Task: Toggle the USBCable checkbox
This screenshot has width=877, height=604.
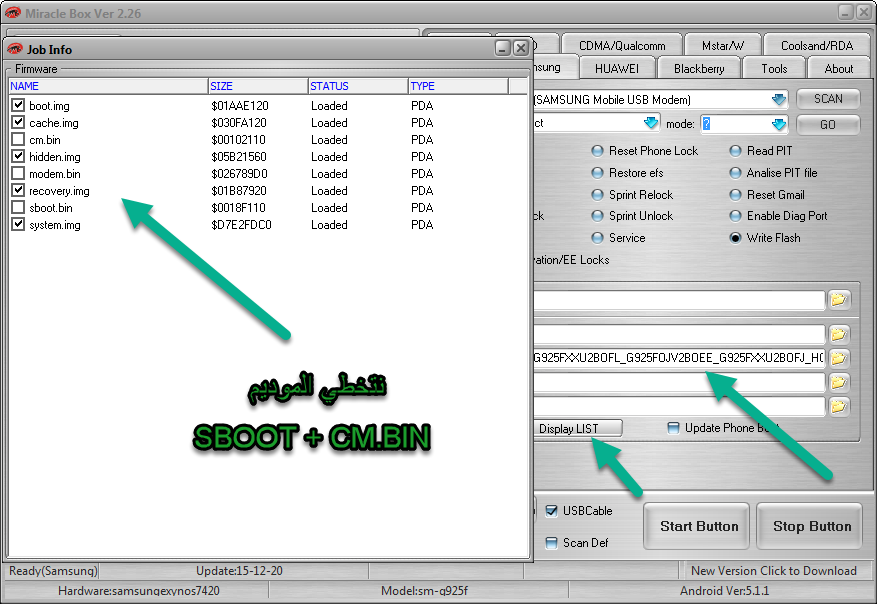Action: point(551,511)
